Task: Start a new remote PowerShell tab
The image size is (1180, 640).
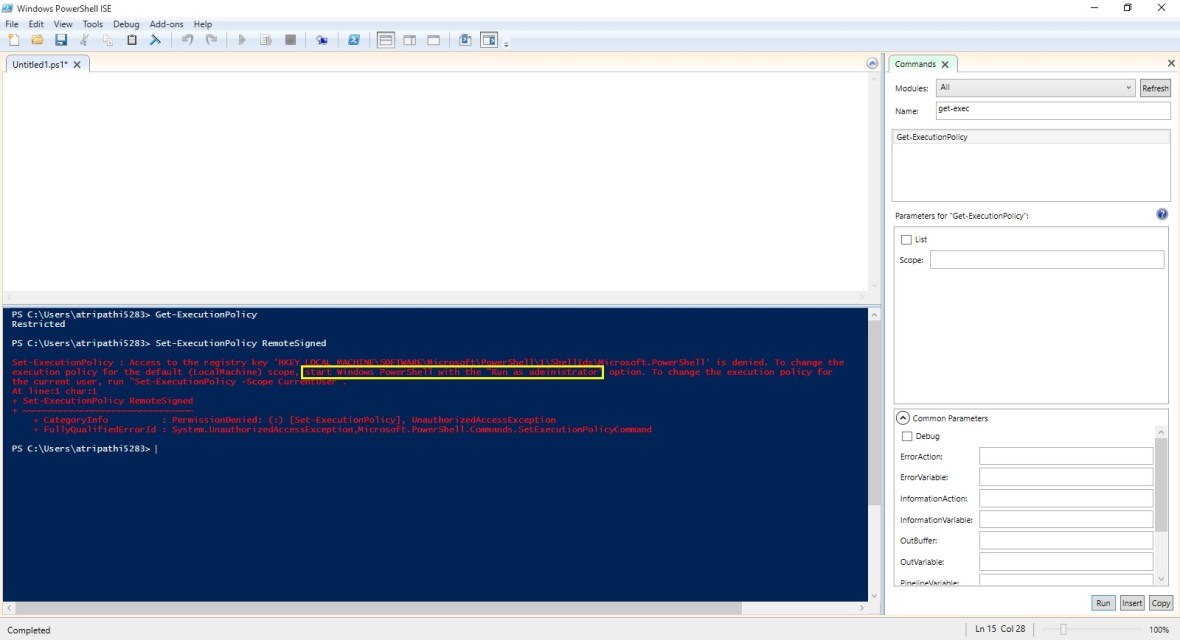Action: click(321, 40)
